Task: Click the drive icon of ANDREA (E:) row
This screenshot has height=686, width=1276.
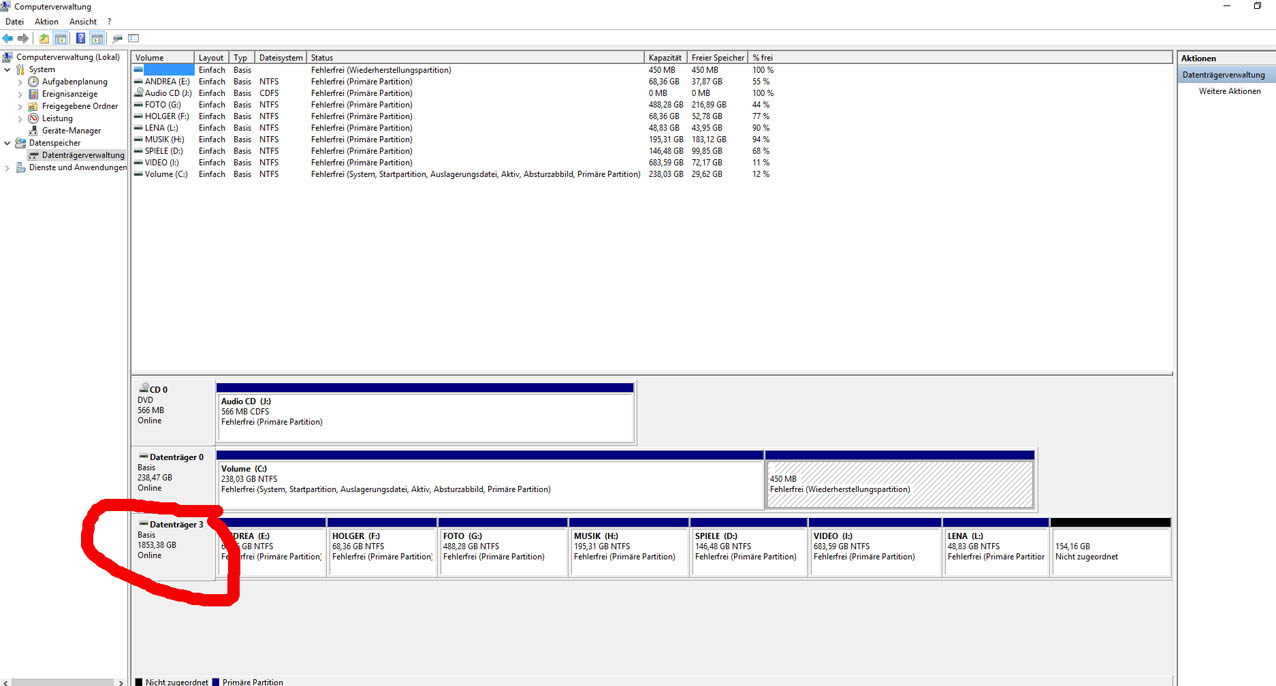Action: (139, 82)
